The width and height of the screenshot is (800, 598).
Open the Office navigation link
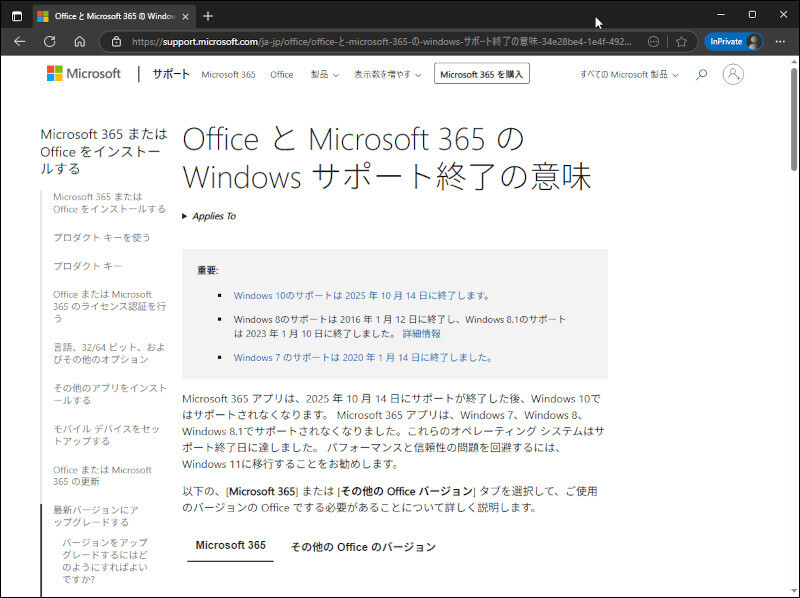coord(282,74)
